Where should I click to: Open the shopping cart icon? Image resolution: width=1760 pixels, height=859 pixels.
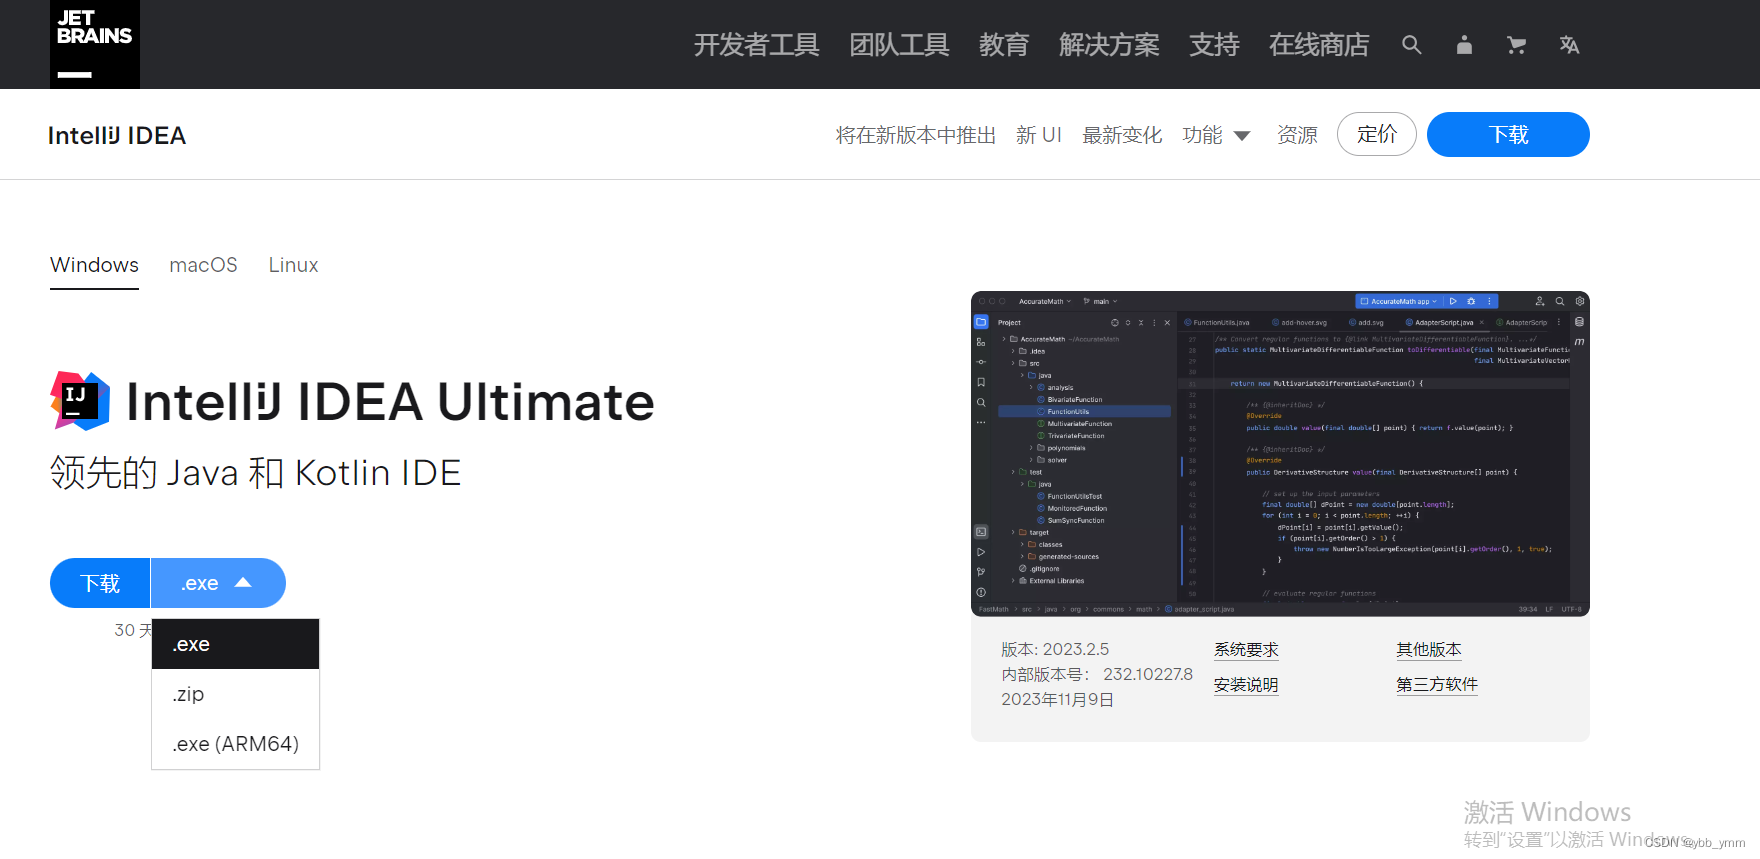(1517, 45)
